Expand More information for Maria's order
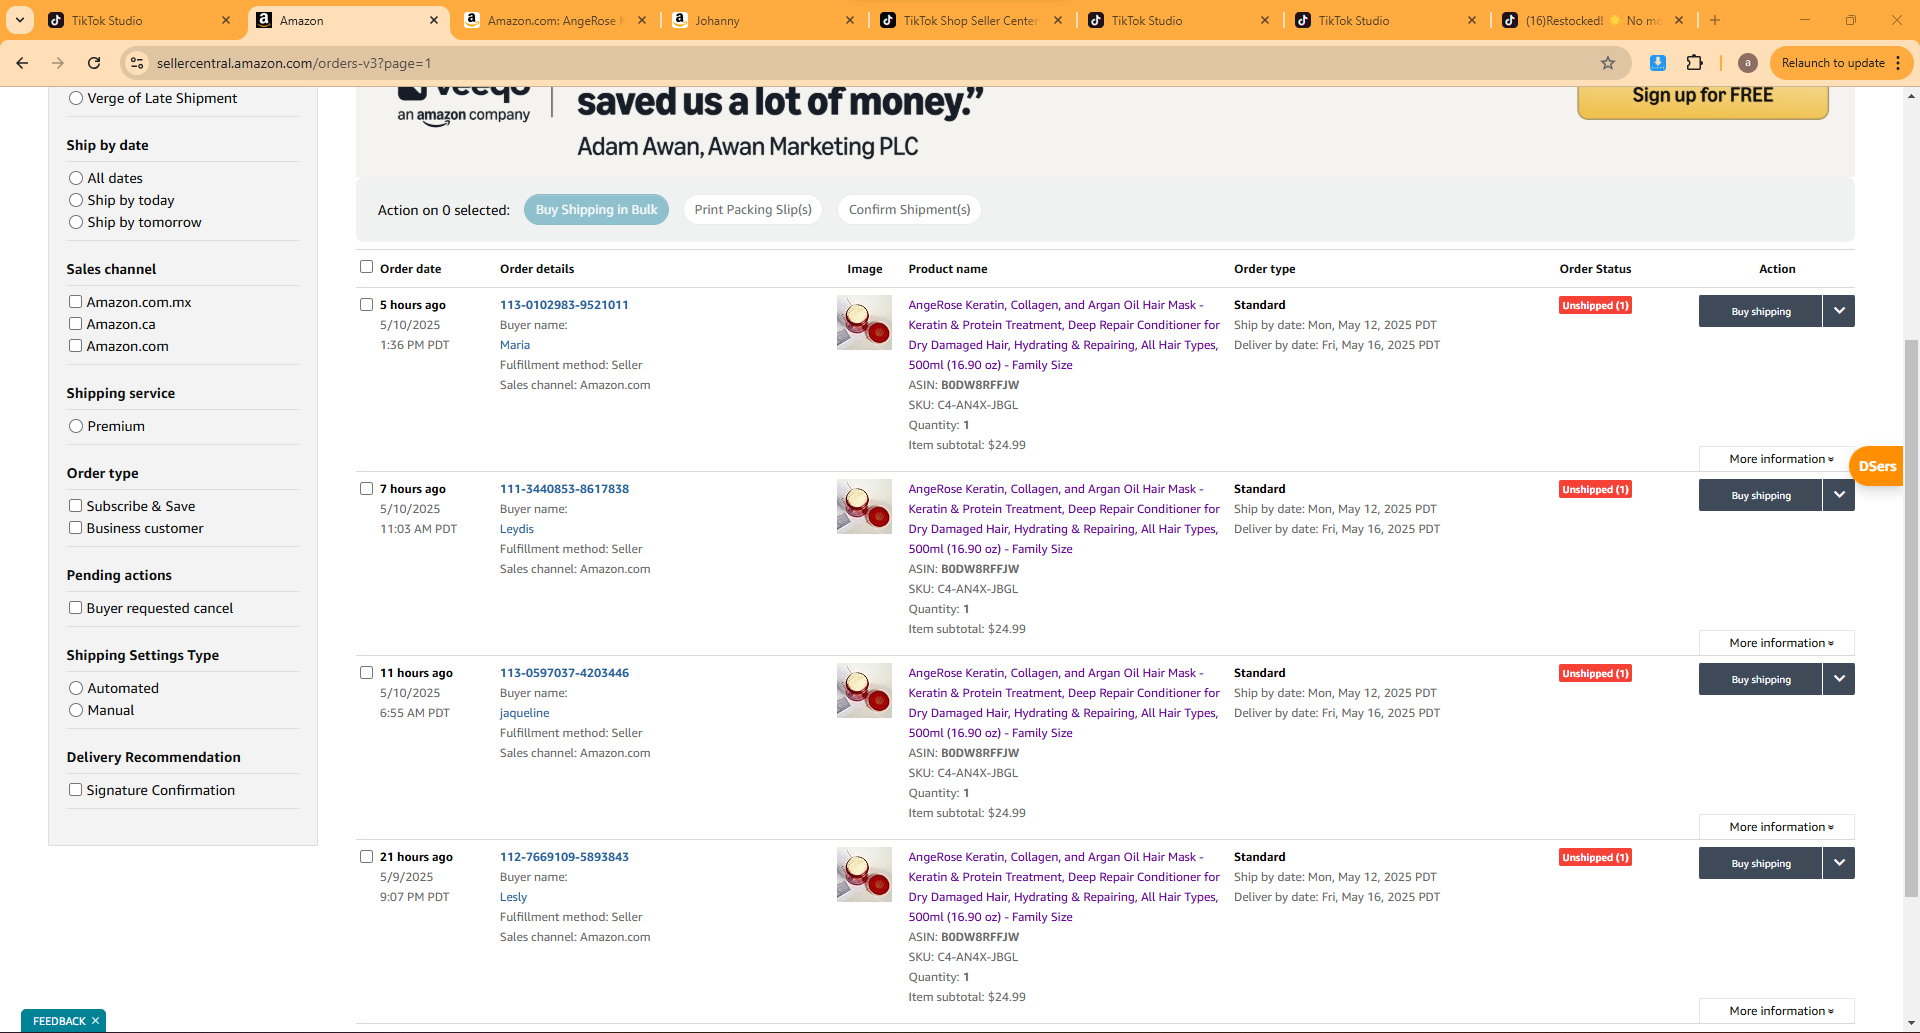This screenshot has width=1920, height=1033. pyautogui.click(x=1777, y=459)
